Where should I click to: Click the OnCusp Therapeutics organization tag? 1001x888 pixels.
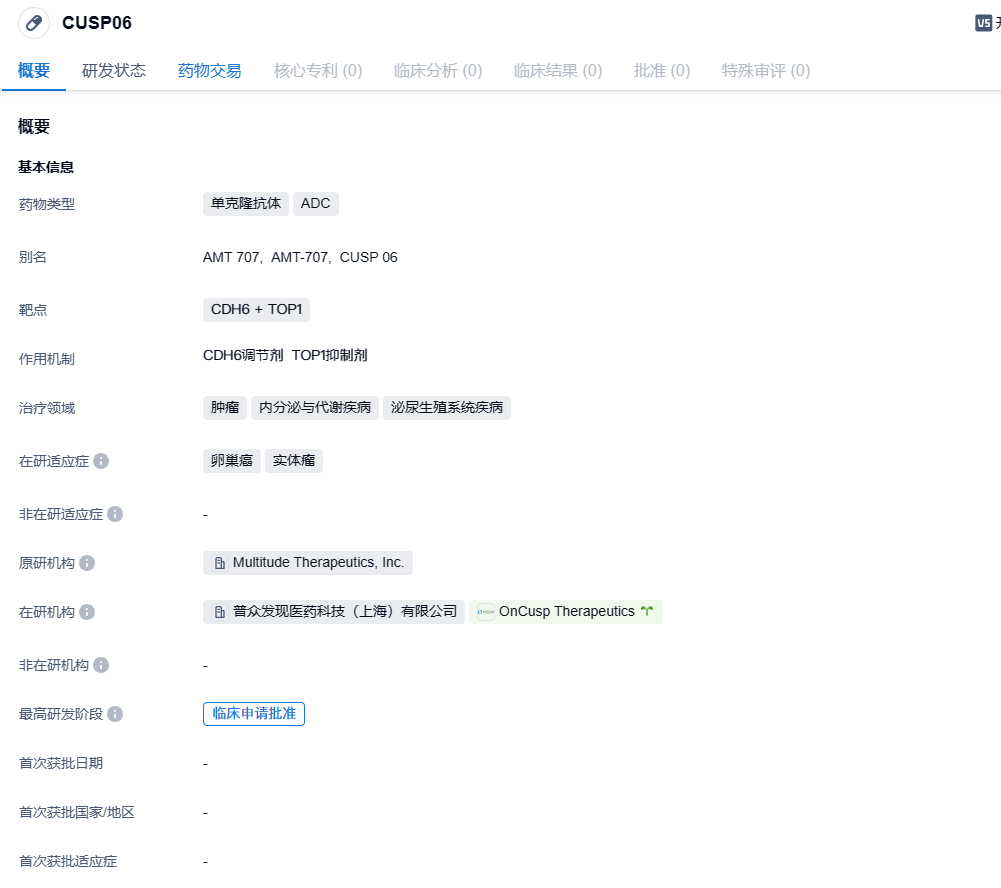(x=566, y=612)
